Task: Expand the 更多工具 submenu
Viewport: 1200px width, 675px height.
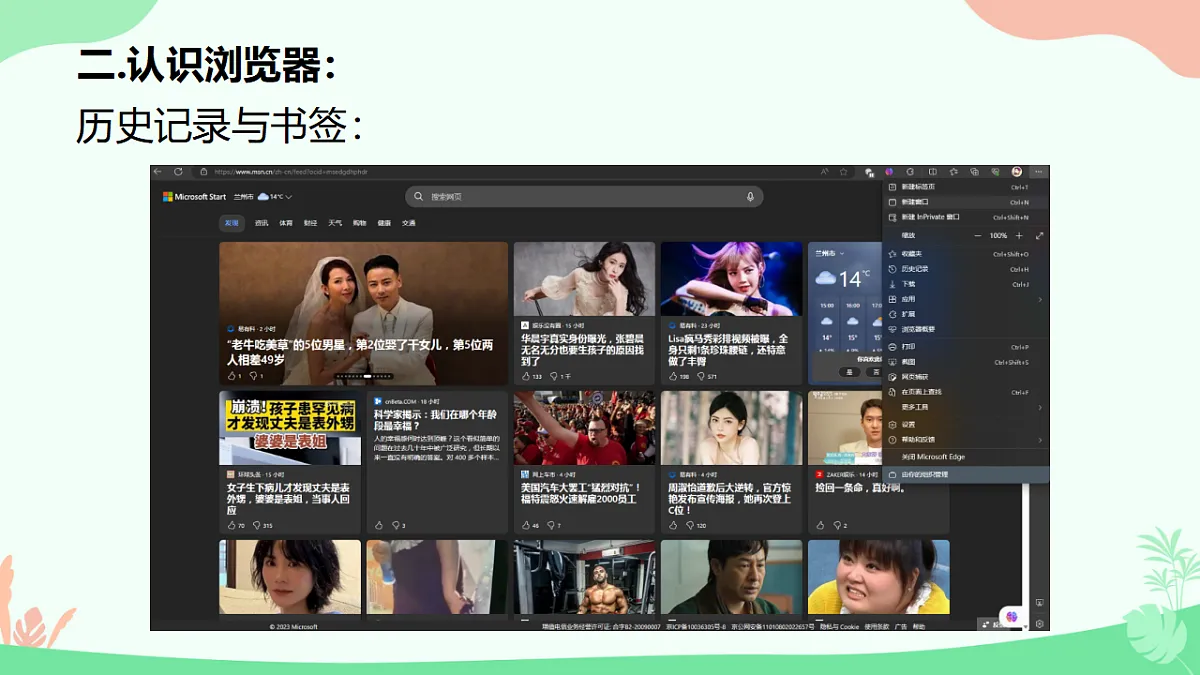Action: [966, 407]
